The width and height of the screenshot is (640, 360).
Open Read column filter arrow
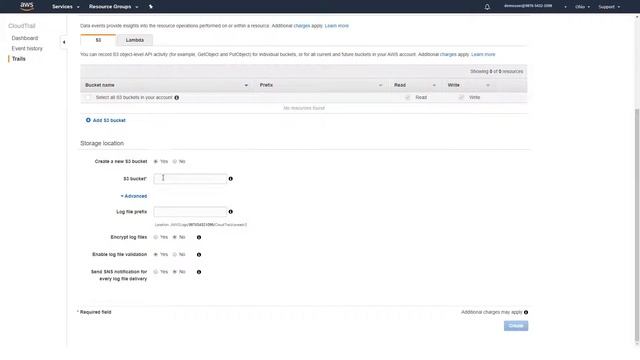pos(434,85)
